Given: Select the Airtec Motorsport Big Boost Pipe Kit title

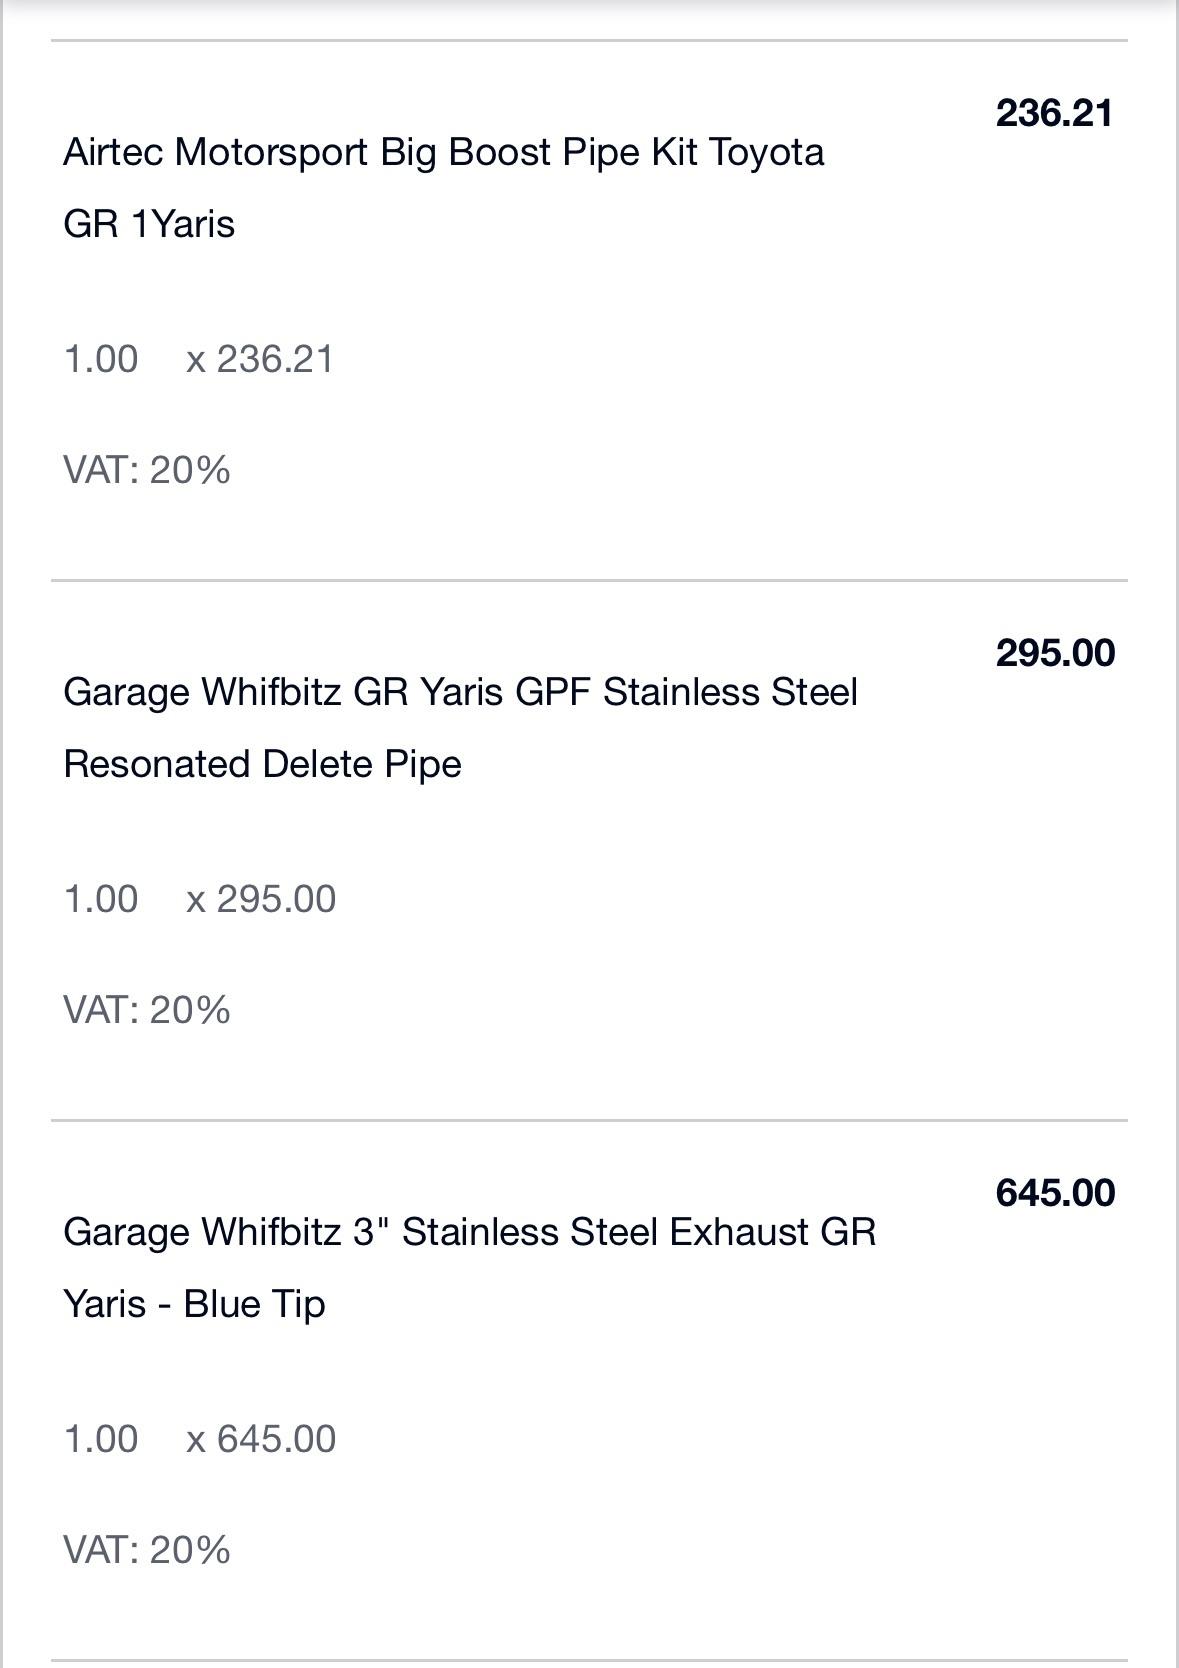Looking at the screenshot, I should [x=444, y=188].
